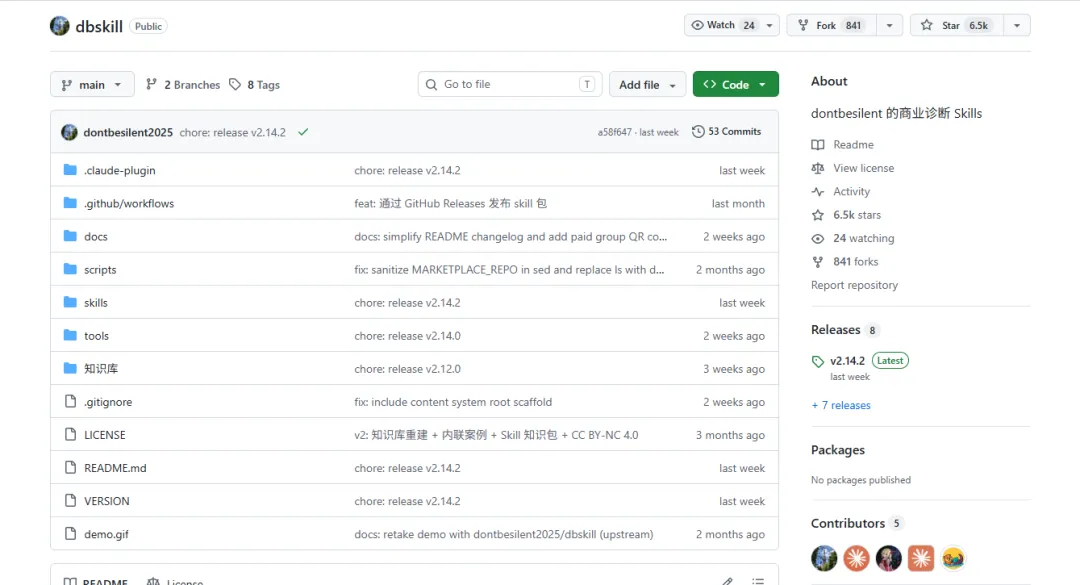1080x585 pixels.
Task: Open the main branch selector dropdown
Action: pos(92,84)
